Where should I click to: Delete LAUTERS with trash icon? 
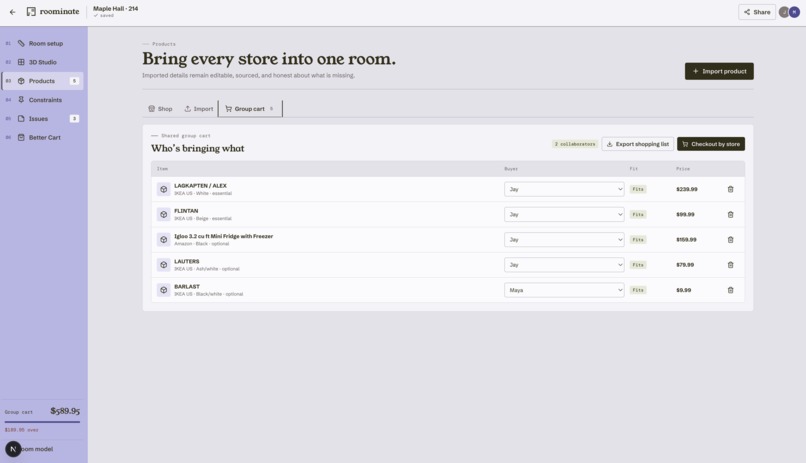730,265
